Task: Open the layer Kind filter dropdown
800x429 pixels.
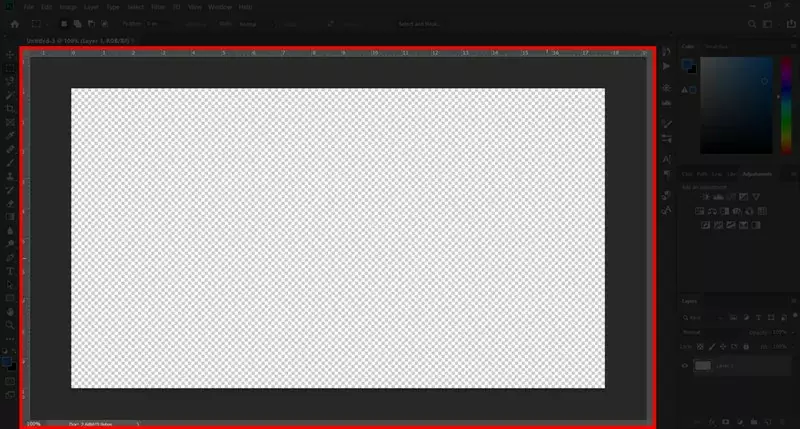Action: point(703,318)
